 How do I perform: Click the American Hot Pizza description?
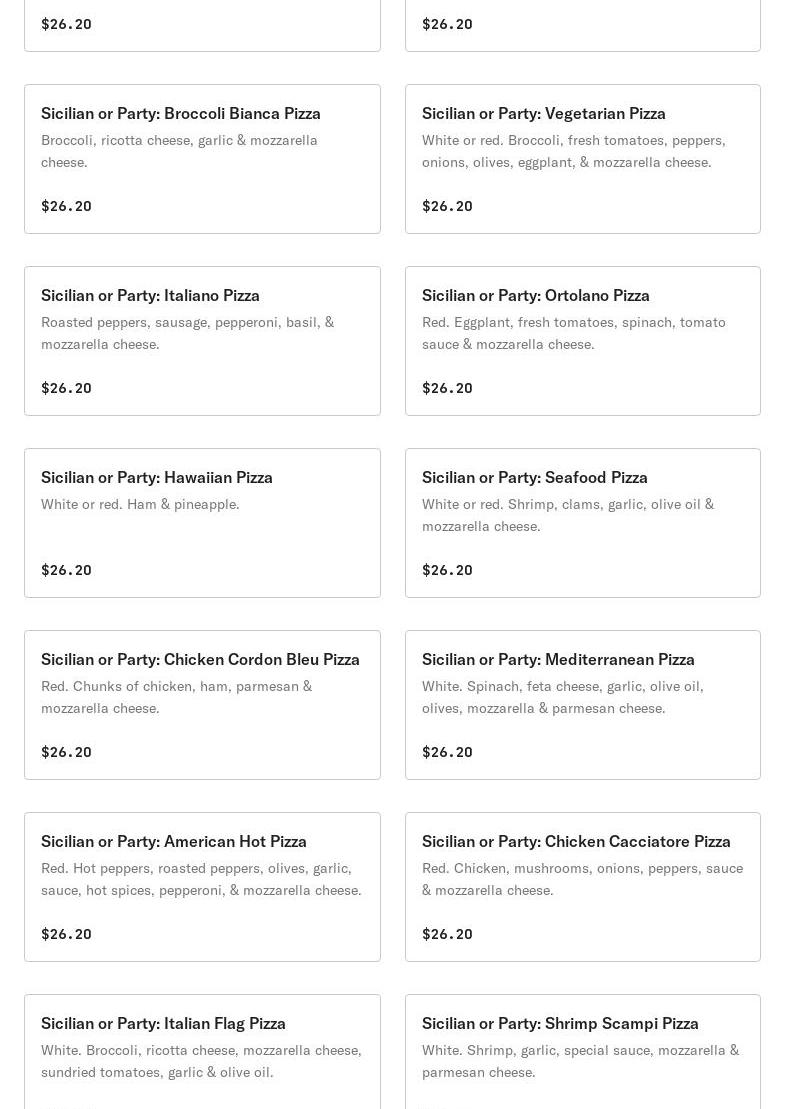[x=201, y=879]
